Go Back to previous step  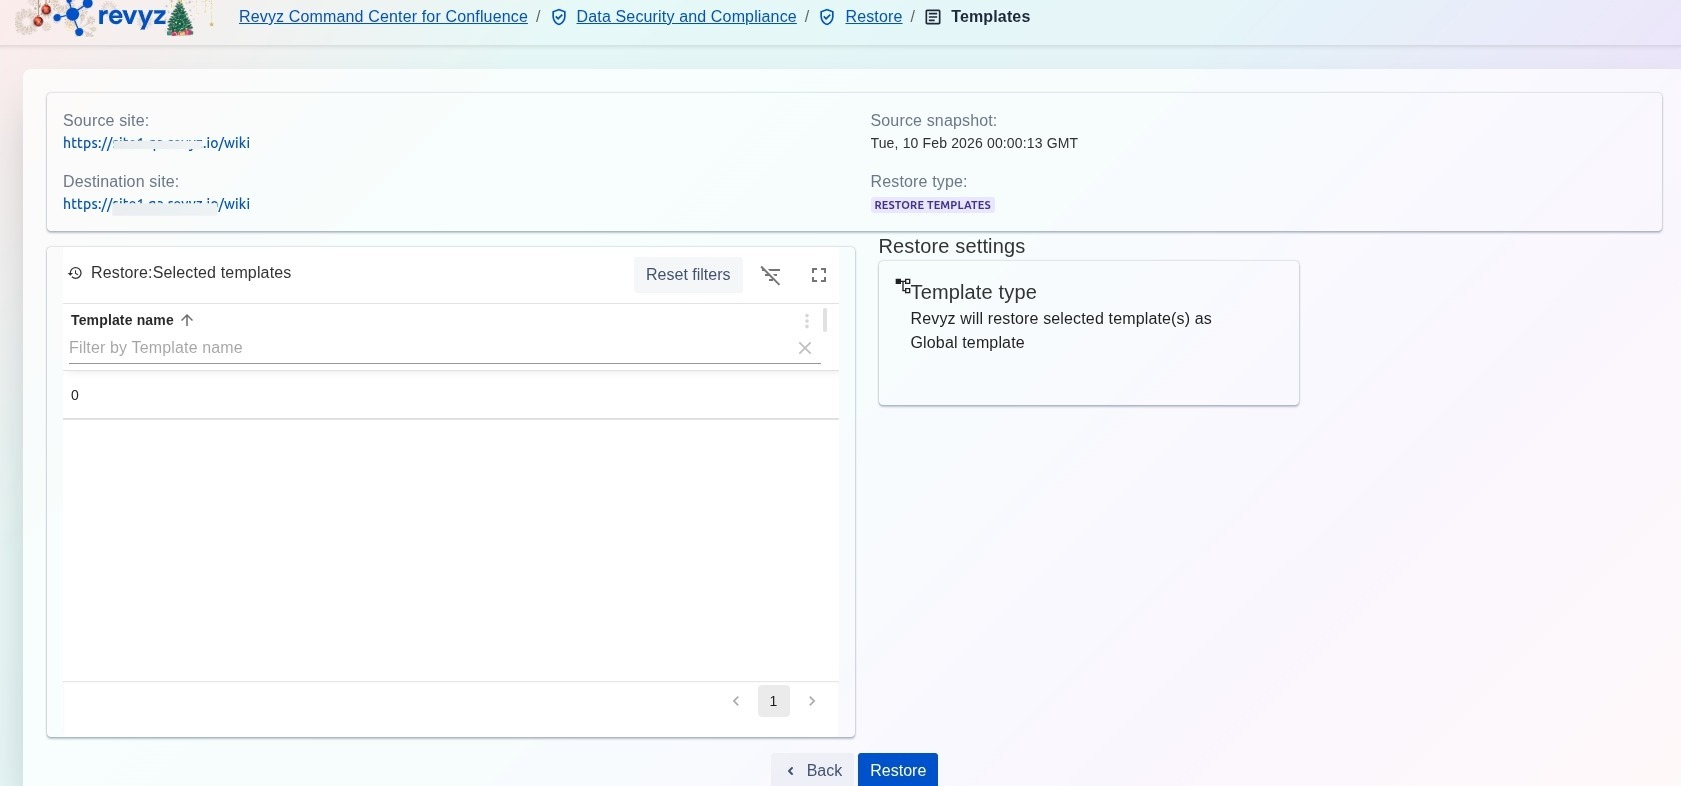(813, 770)
